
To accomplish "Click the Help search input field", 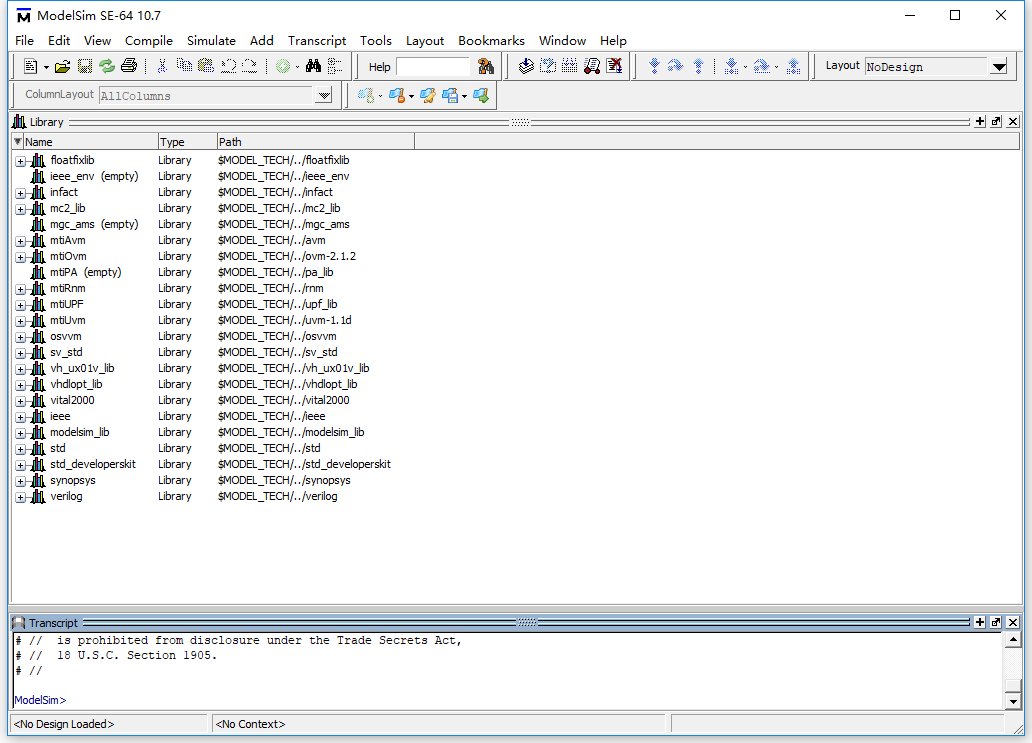I will [x=433, y=66].
